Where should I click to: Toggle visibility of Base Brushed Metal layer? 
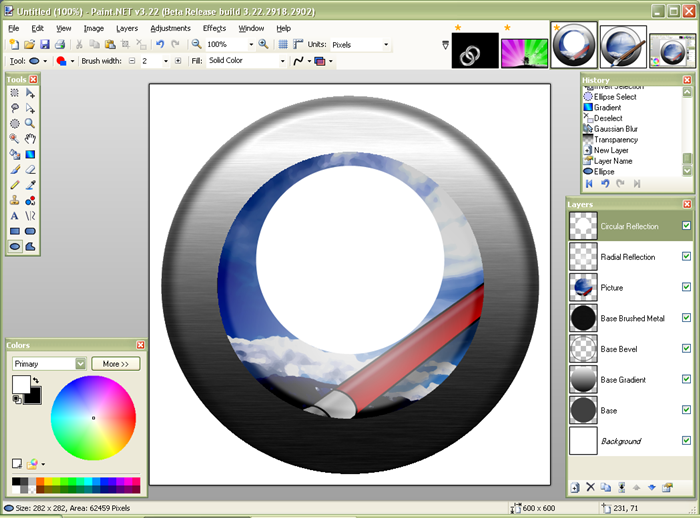point(686,317)
